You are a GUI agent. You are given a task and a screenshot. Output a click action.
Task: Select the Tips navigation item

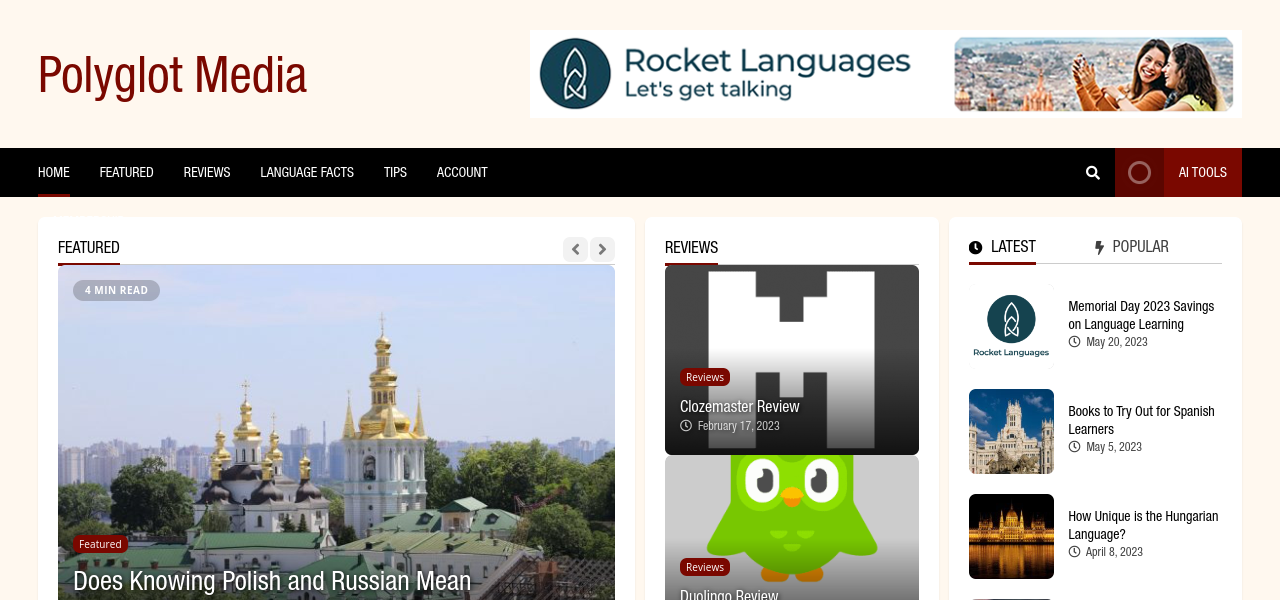coord(395,173)
